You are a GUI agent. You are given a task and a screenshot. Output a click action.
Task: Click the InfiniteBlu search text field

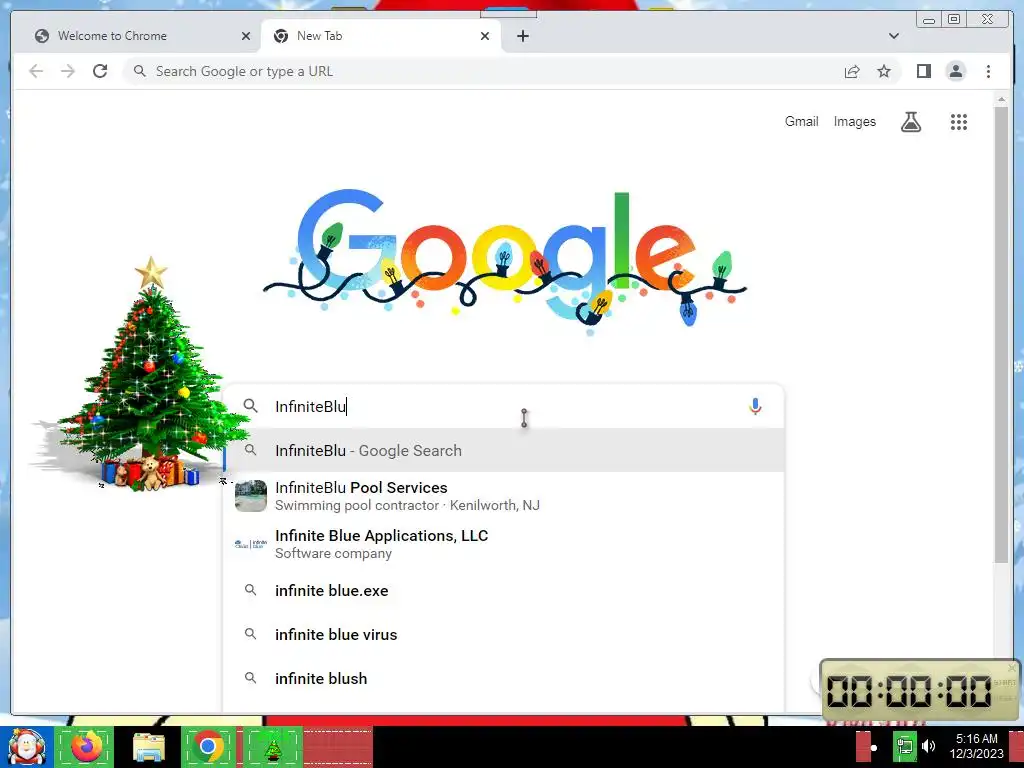pyautogui.click(x=506, y=406)
